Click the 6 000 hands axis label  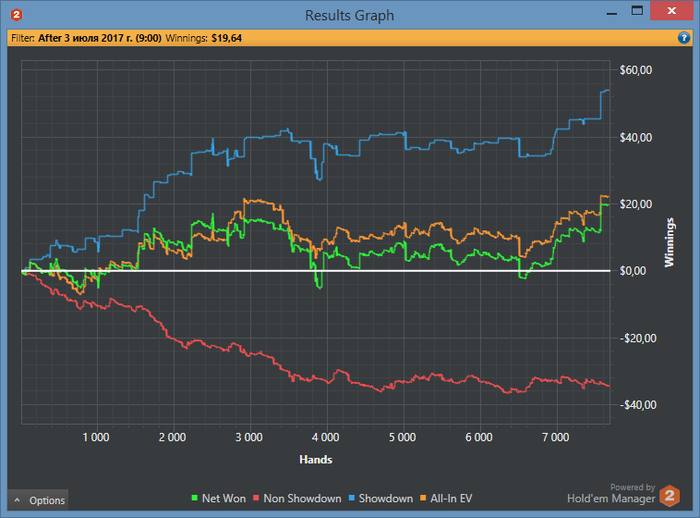click(479, 437)
